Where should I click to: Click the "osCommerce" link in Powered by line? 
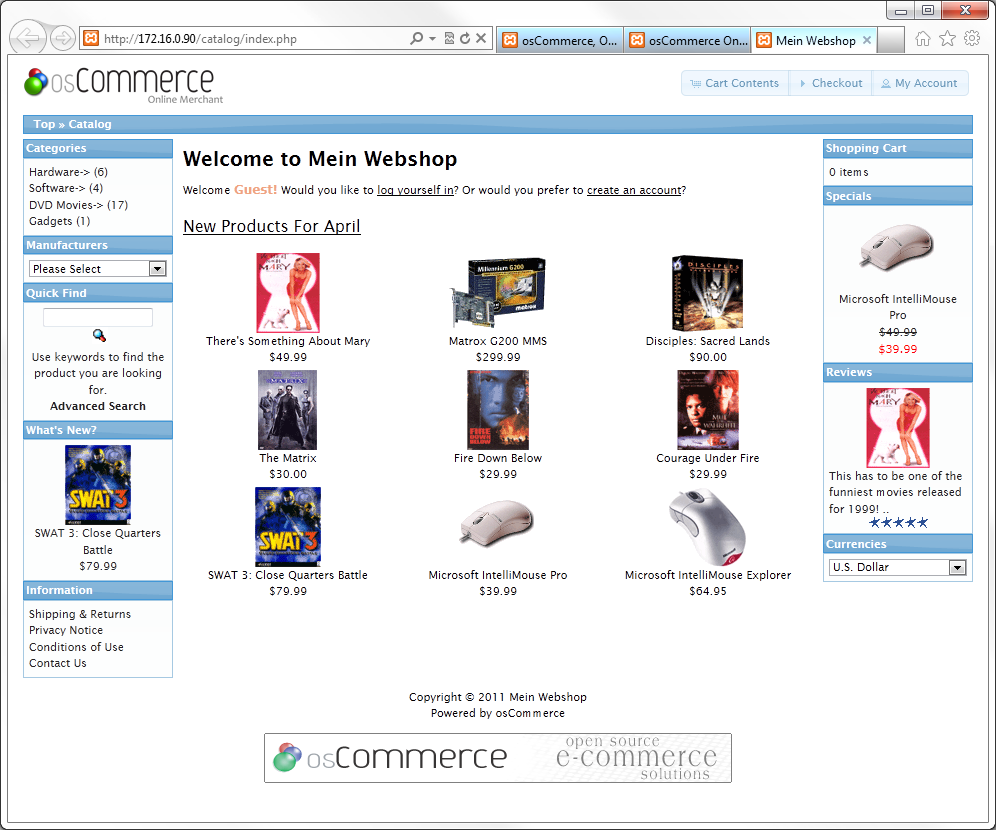(x=530, y=713)
